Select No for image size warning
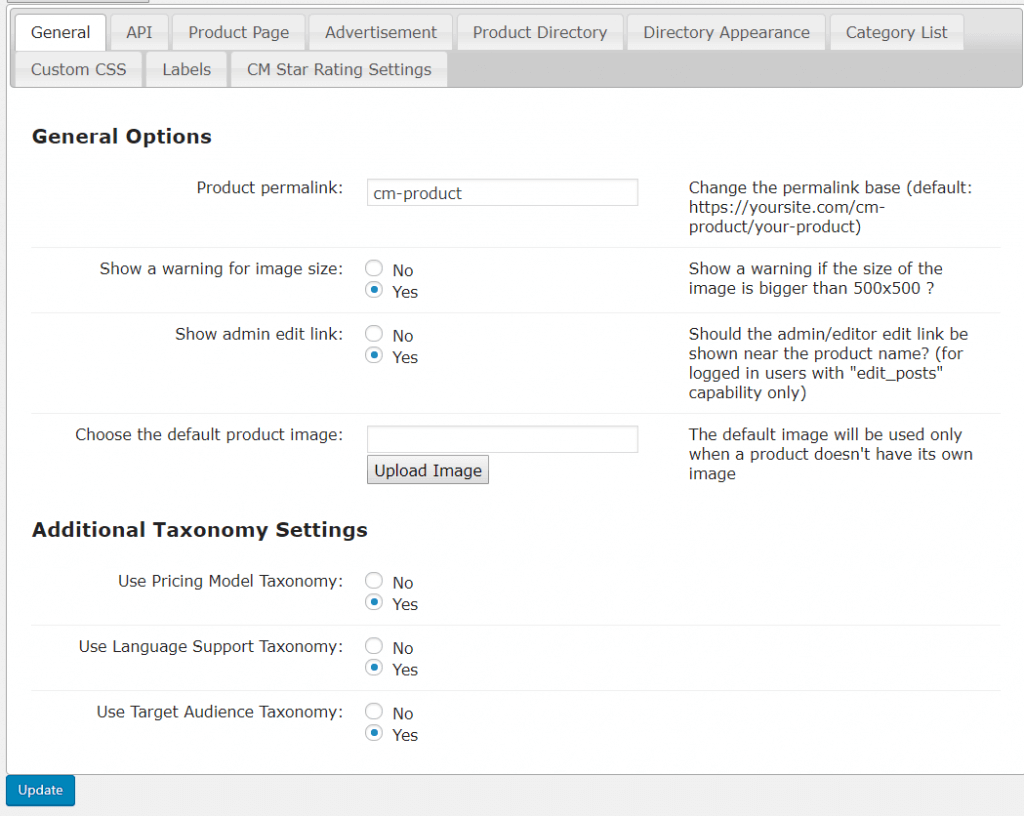The width and height of the screenshot is (1024, 816). point(374,269)
